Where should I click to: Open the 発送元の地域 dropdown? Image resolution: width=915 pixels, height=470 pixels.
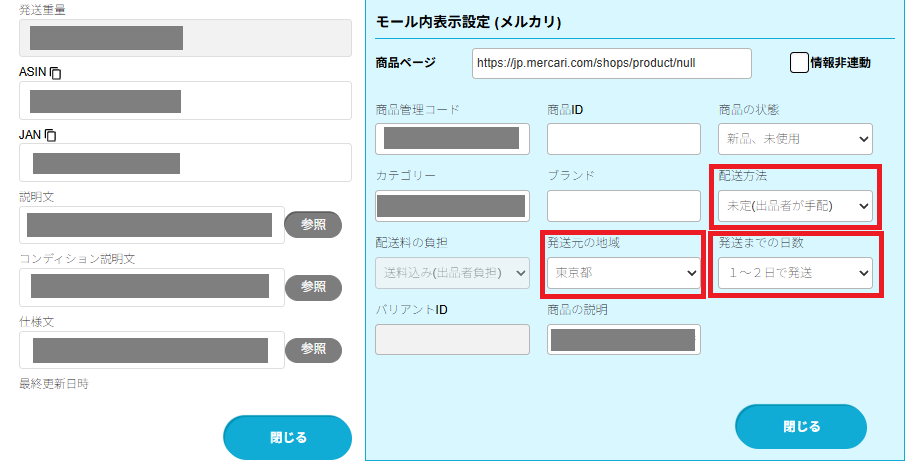click(623, 272)
